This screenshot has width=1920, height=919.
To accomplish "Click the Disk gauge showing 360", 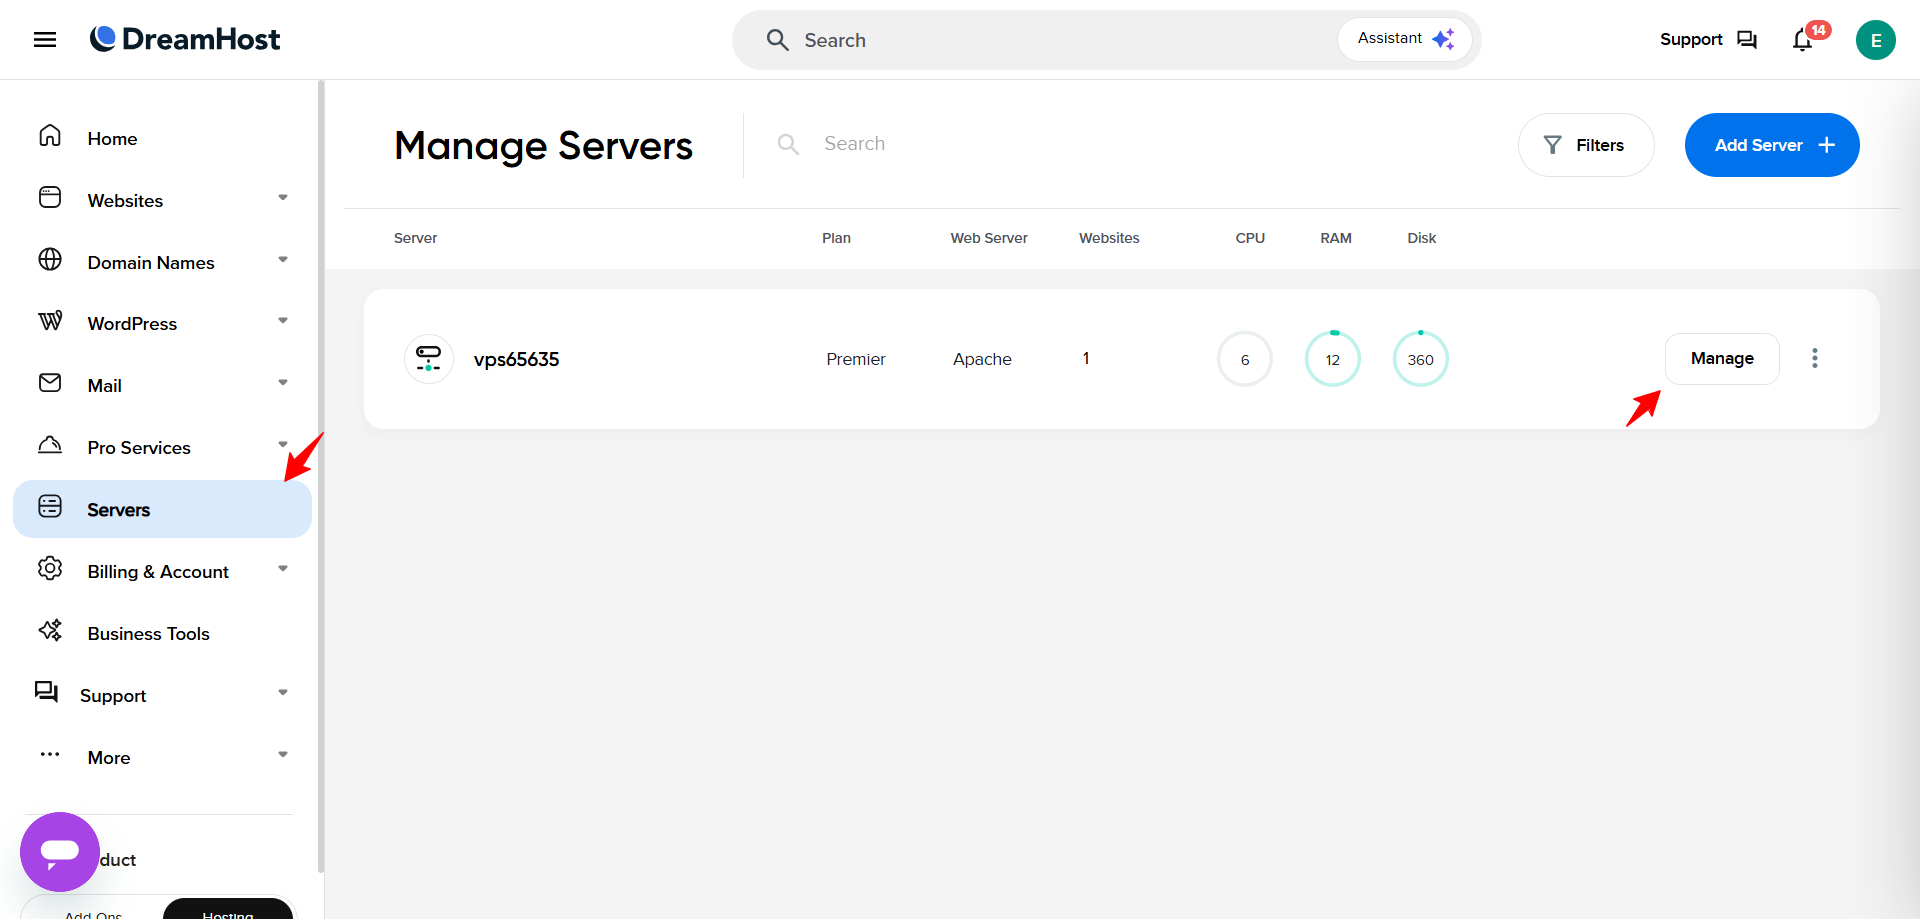I will [1421, 359].
